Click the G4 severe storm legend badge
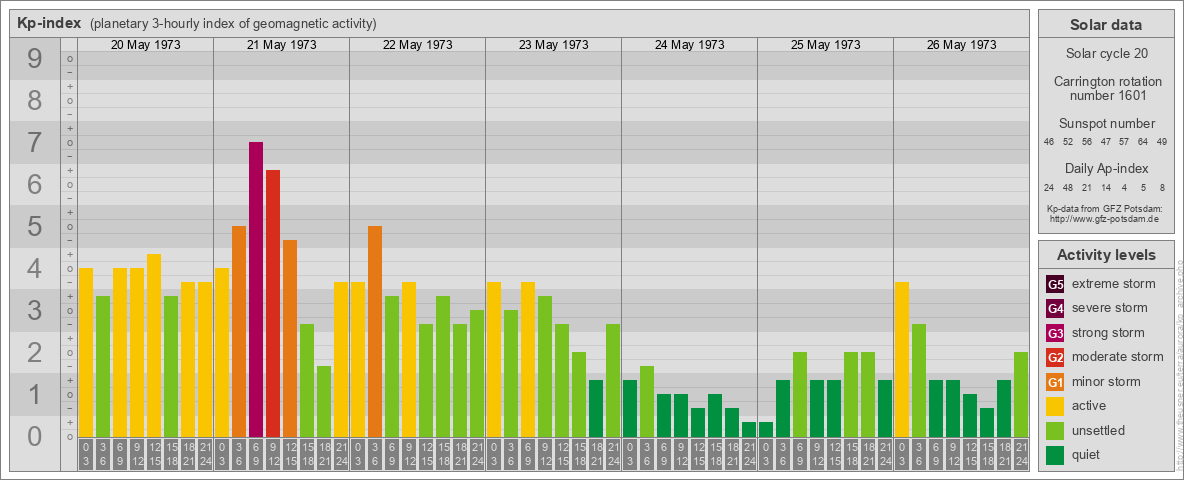The height and width of the screenshot is (480, 1184). click(1055, 308)
